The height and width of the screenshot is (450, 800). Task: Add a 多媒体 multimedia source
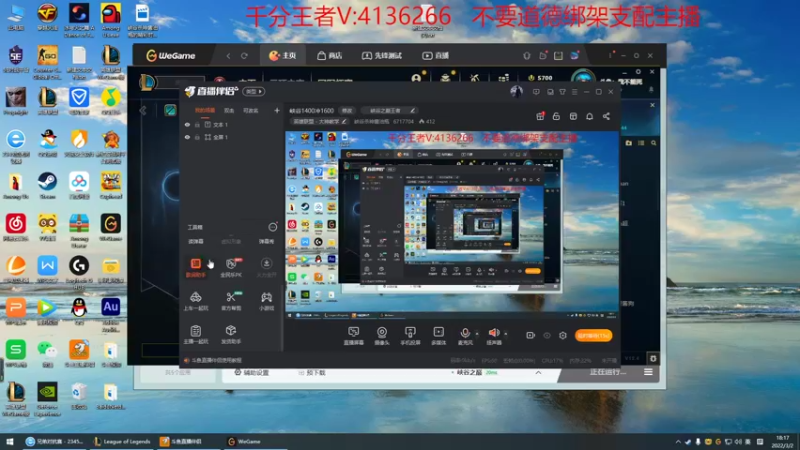click(x=438, y=336)
